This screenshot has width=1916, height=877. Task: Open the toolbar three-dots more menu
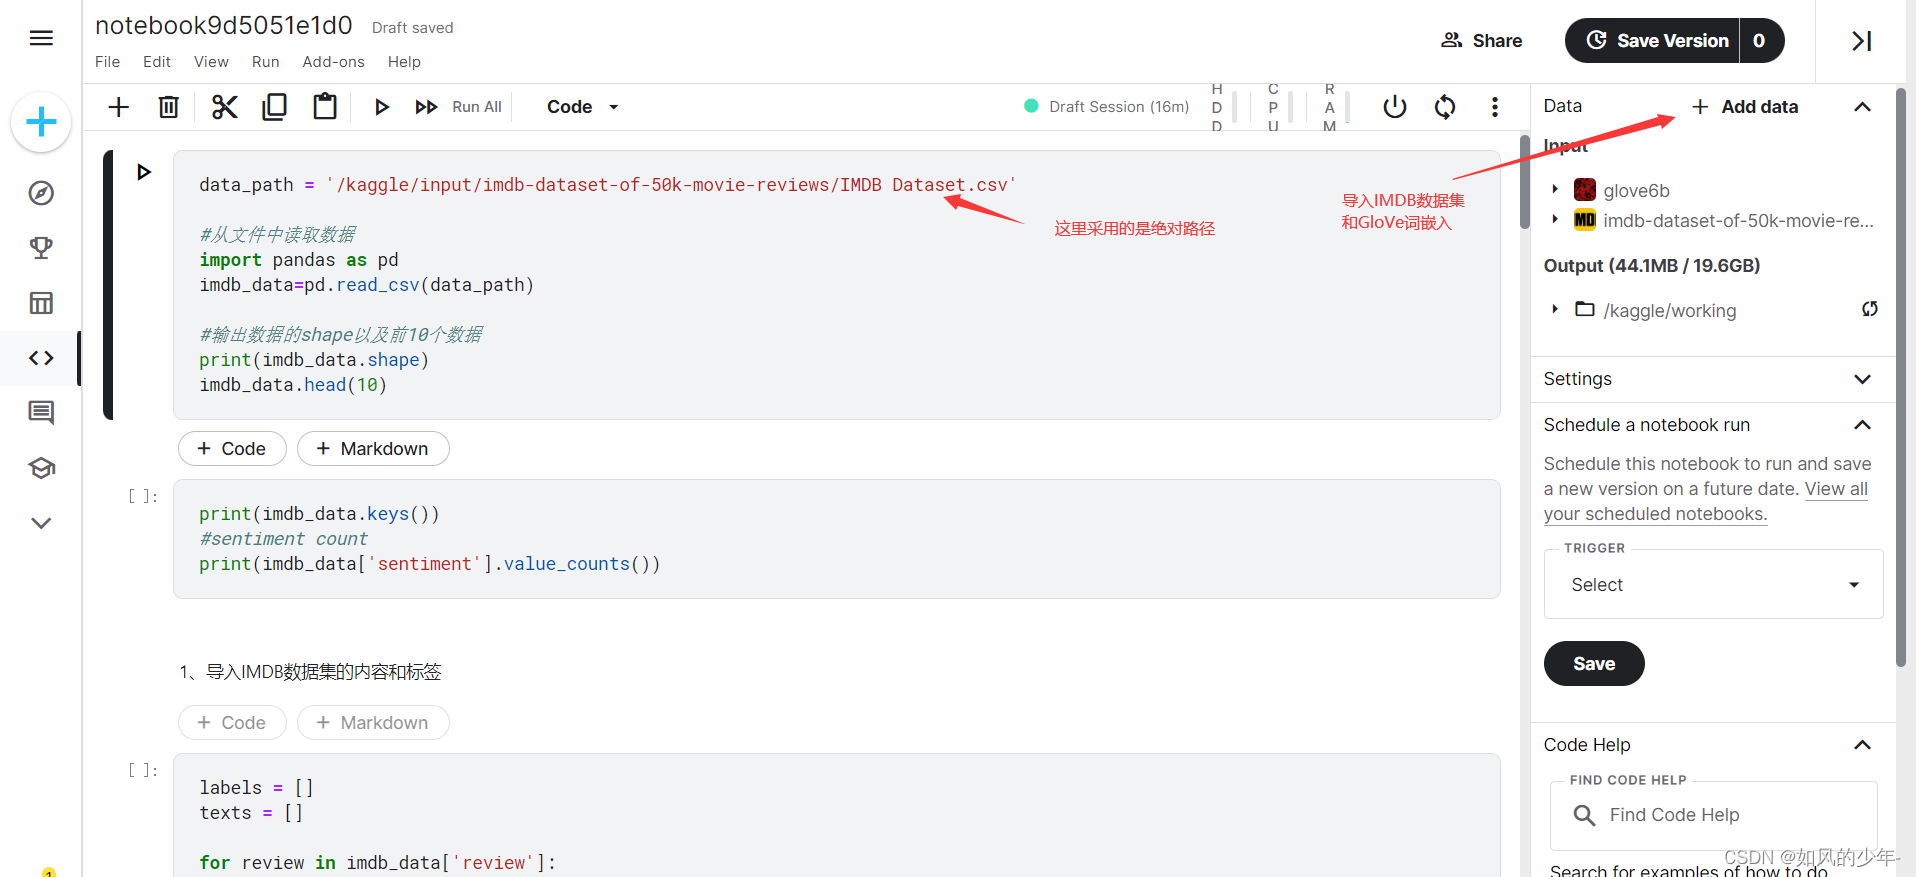[x=1495, y=107]
